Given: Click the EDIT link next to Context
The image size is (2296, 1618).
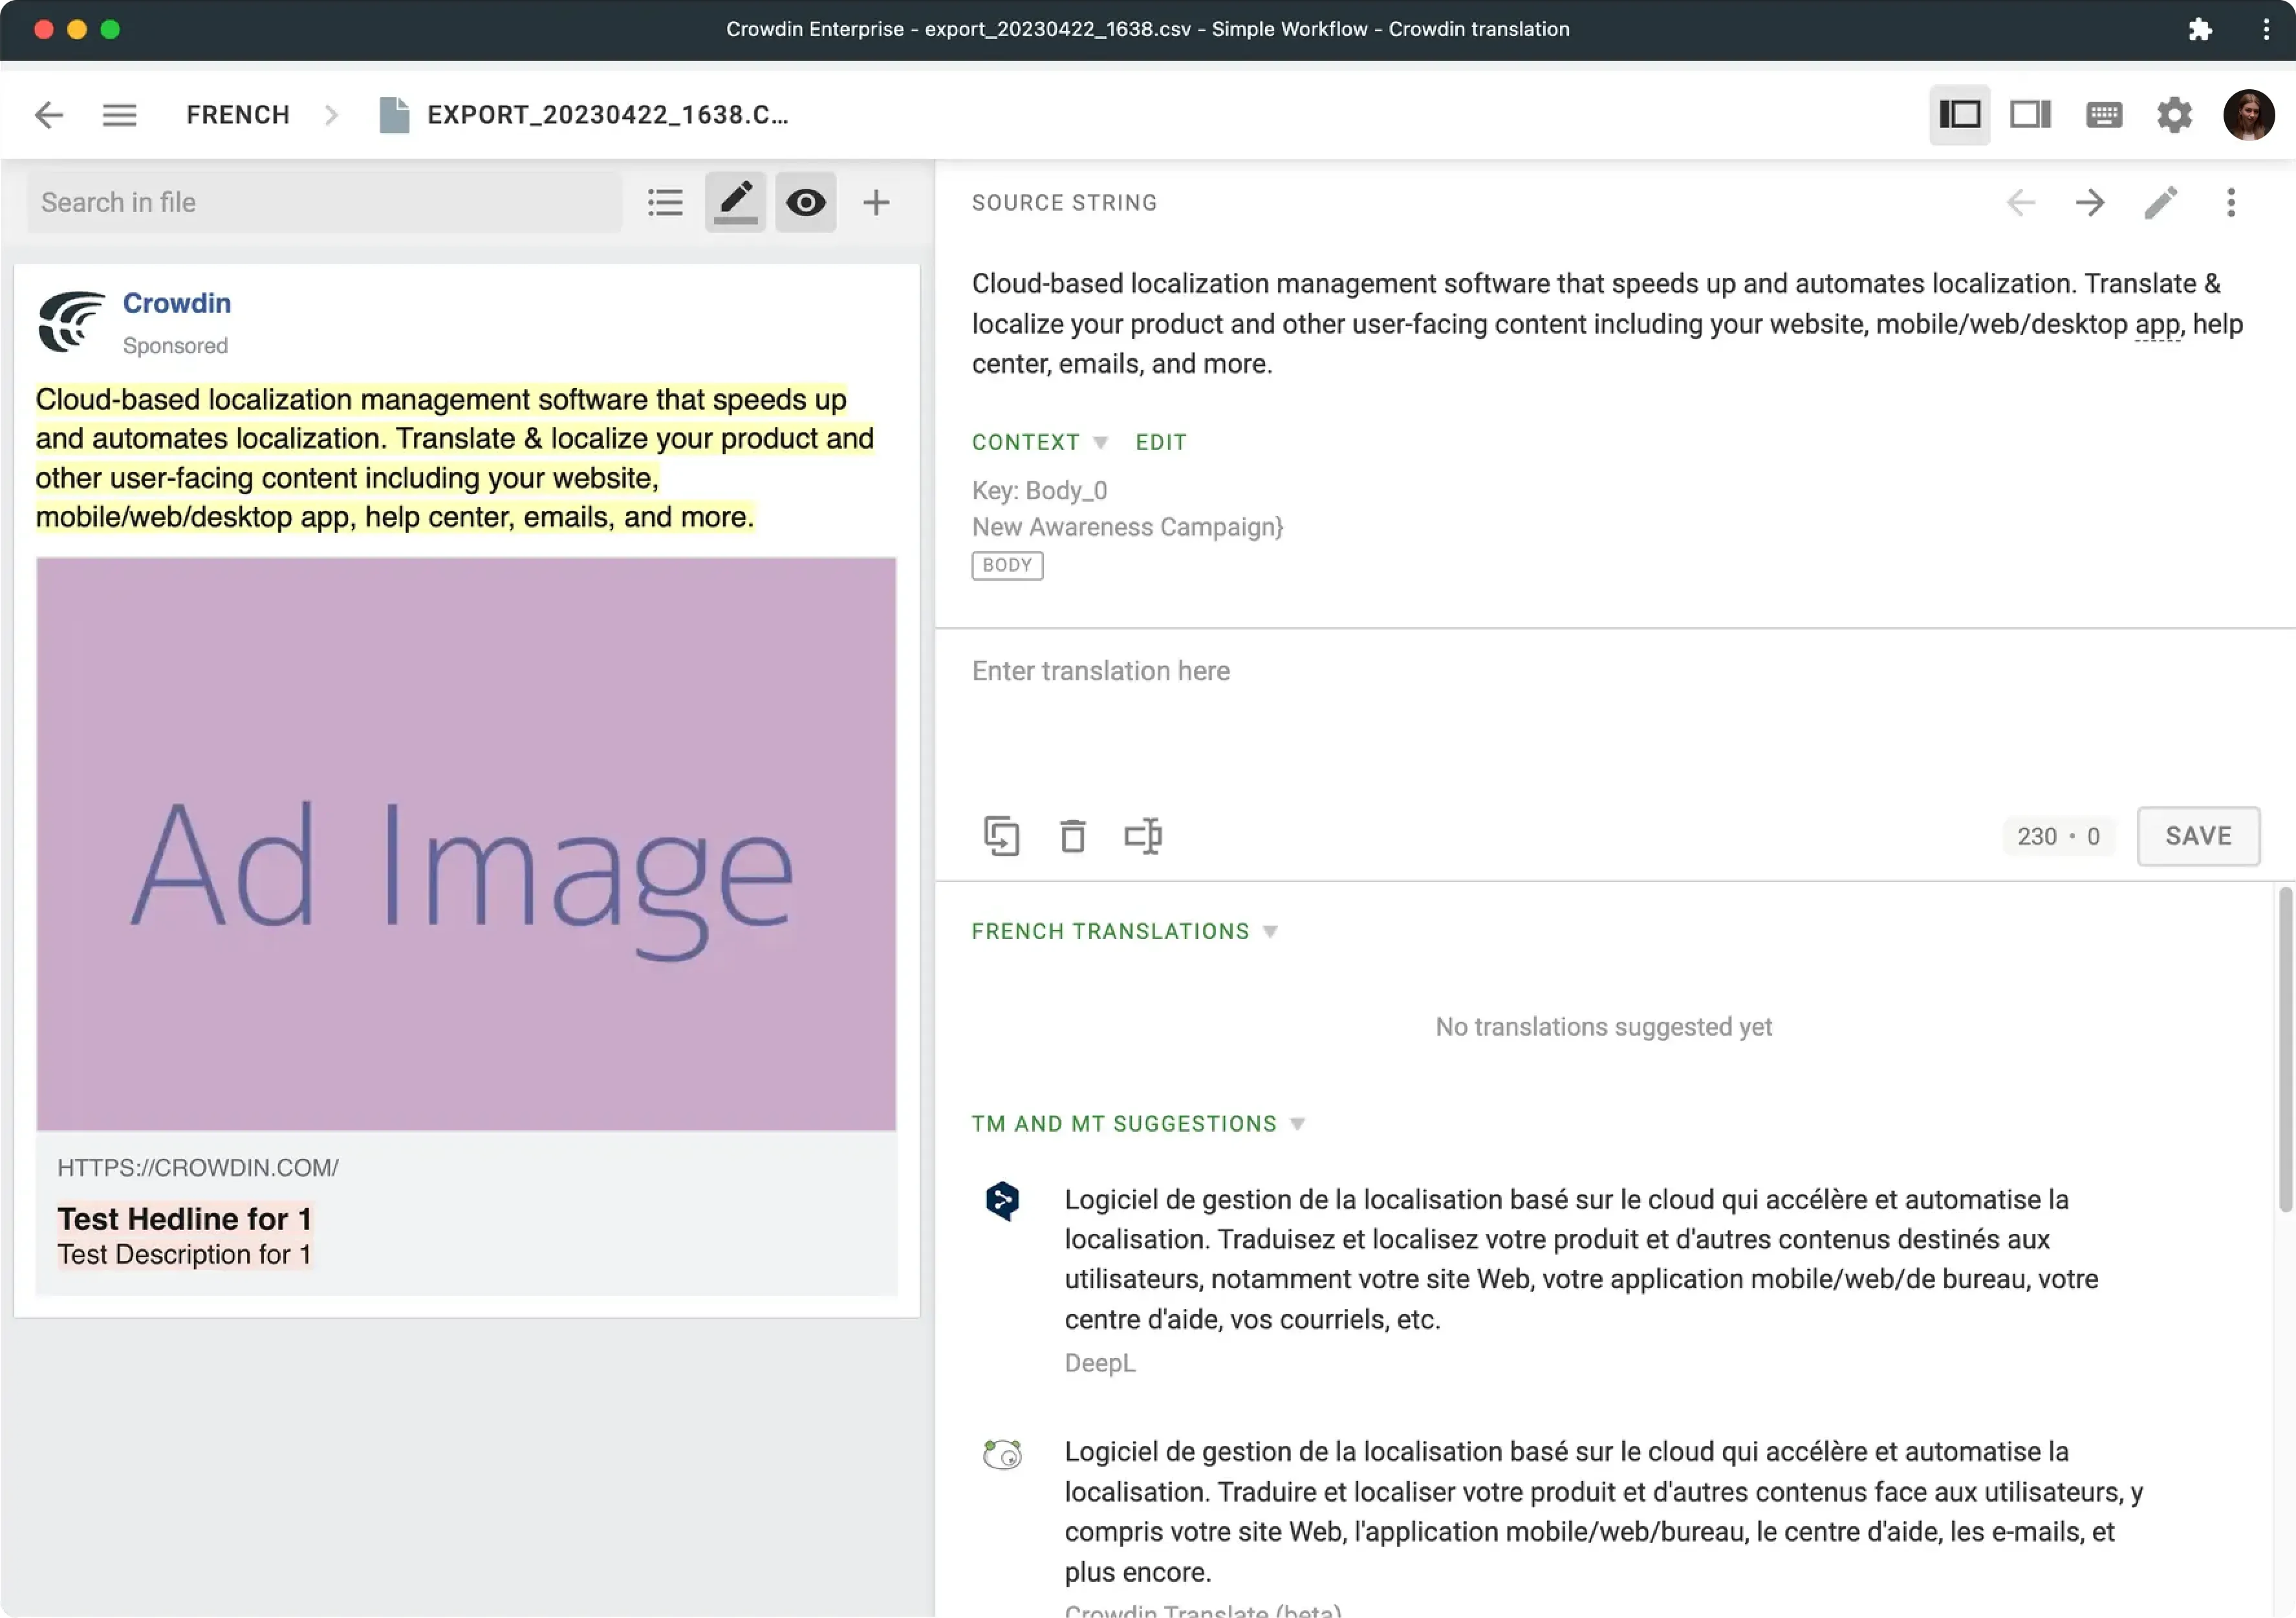Looking at the screenshot, I should (x=1160, y=441).
